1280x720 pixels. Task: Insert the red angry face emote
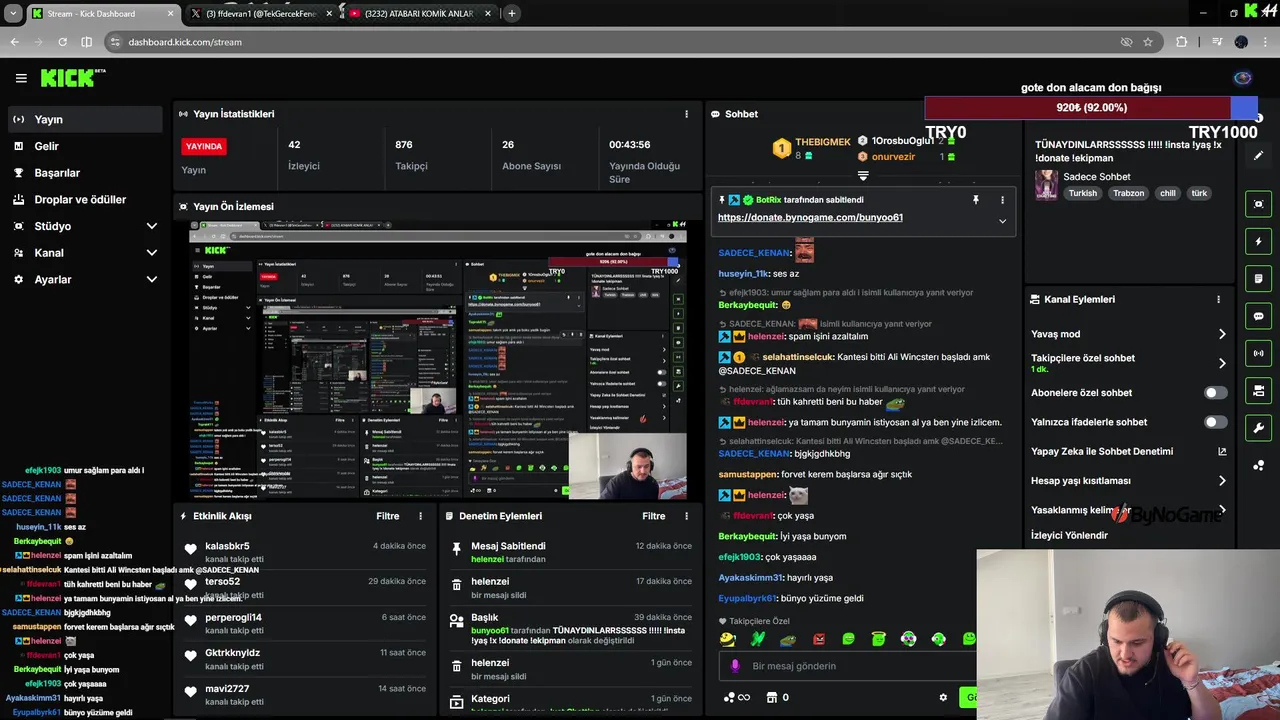point(819,639)
